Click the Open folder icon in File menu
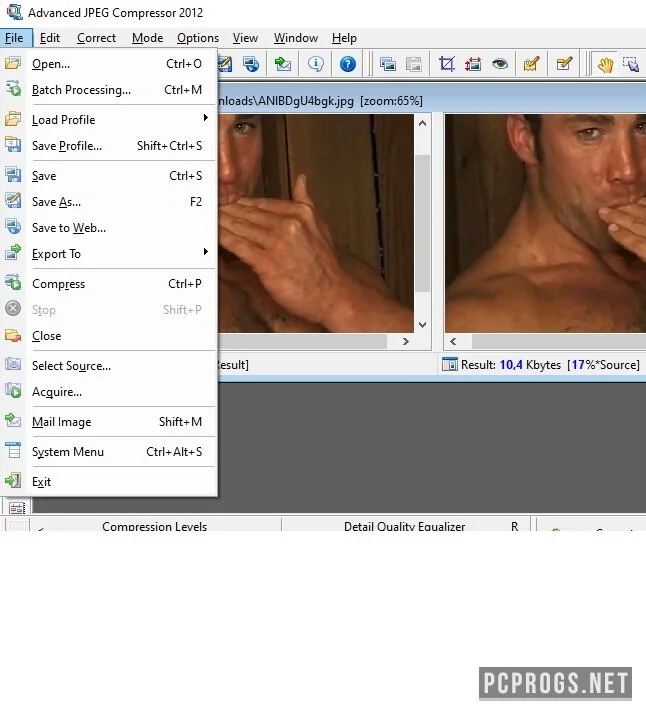Viewport: 646px width, 718px height. click(13, 63)
